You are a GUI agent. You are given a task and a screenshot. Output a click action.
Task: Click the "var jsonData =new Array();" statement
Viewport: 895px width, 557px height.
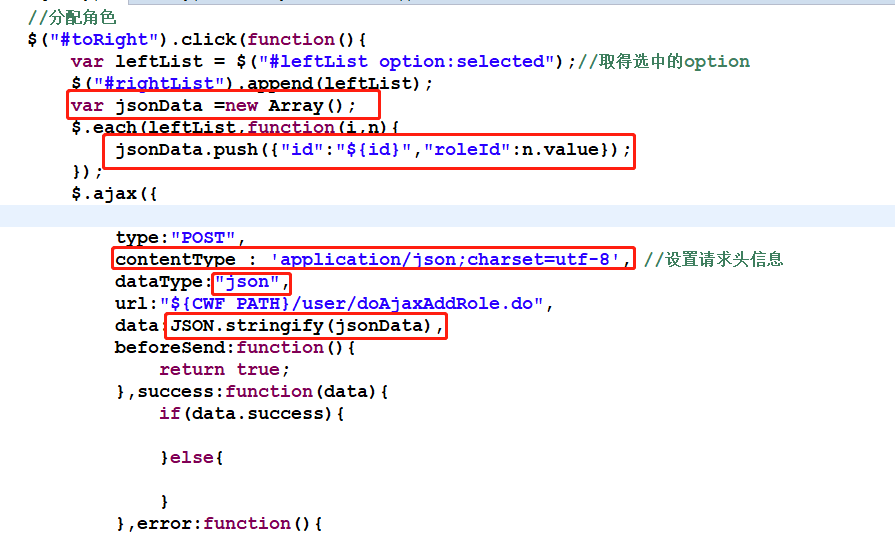(224, 106)
